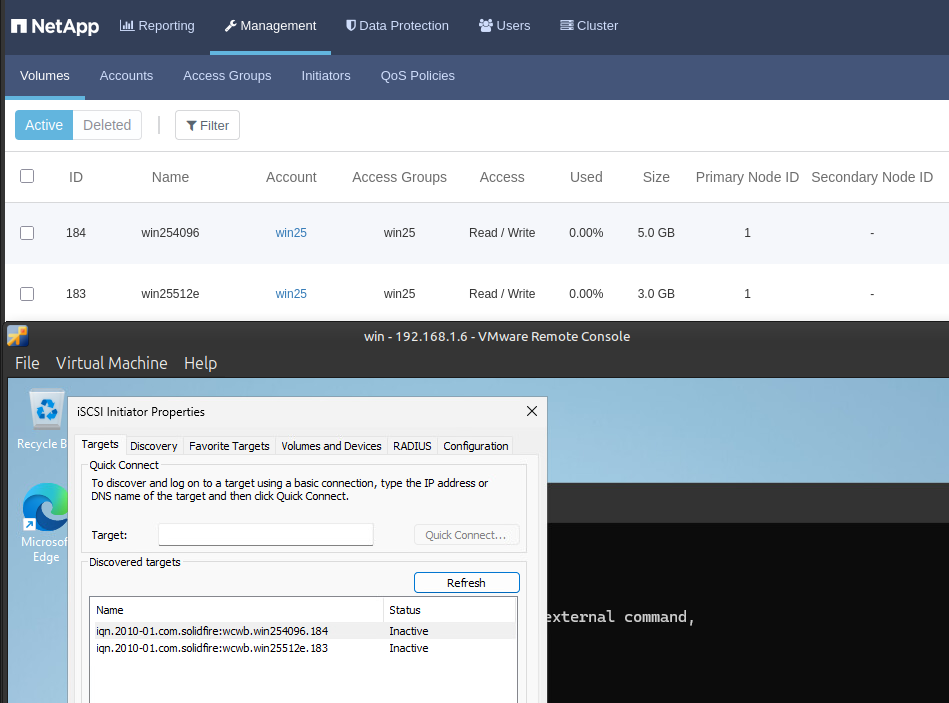Switch to the Configuration tab

[x=476, y=446]
